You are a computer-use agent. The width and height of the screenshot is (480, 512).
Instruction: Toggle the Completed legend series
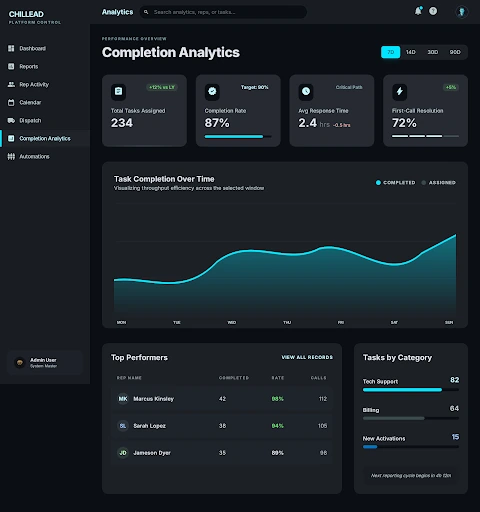pyautogui.click(x=396, y=183)
